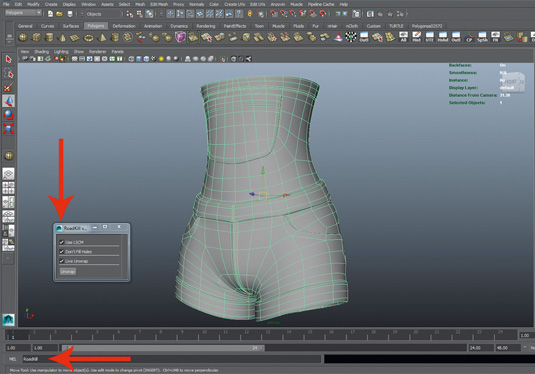Switch to the nCloth shelf tab
535x374 pixels.
[352, 26]
